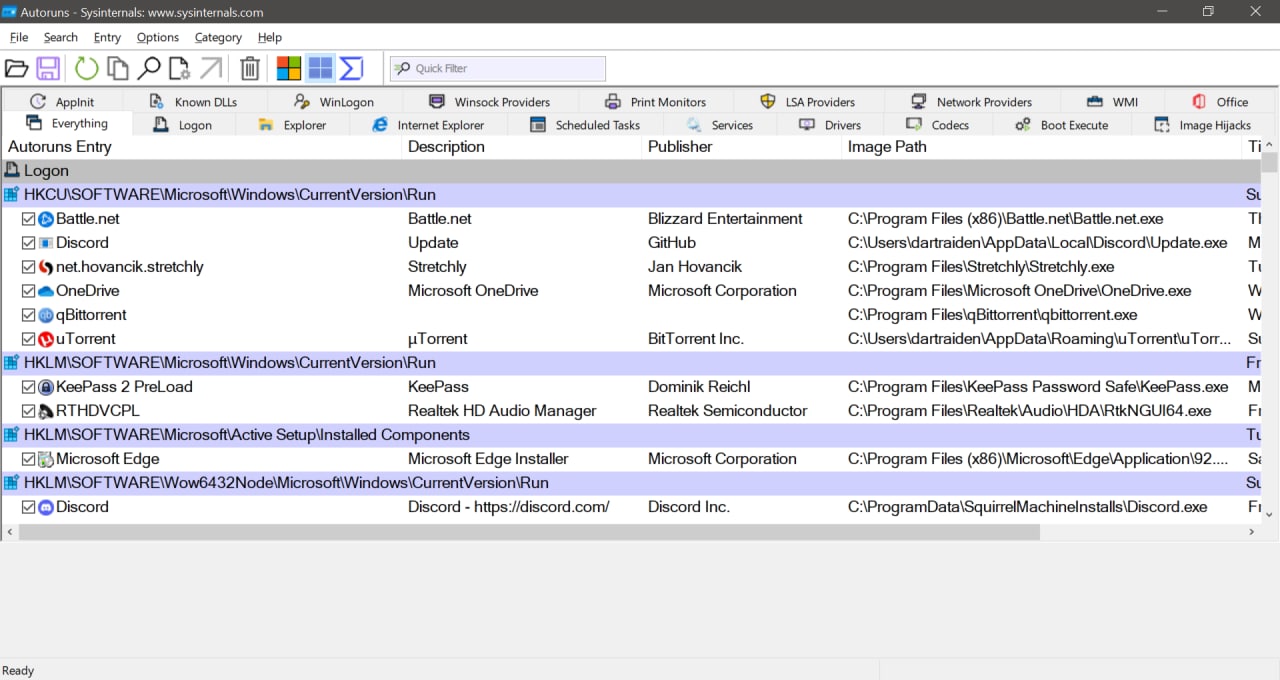1280x680 pixels.
Task: Sort by Description column header
Action: [522, 147]
